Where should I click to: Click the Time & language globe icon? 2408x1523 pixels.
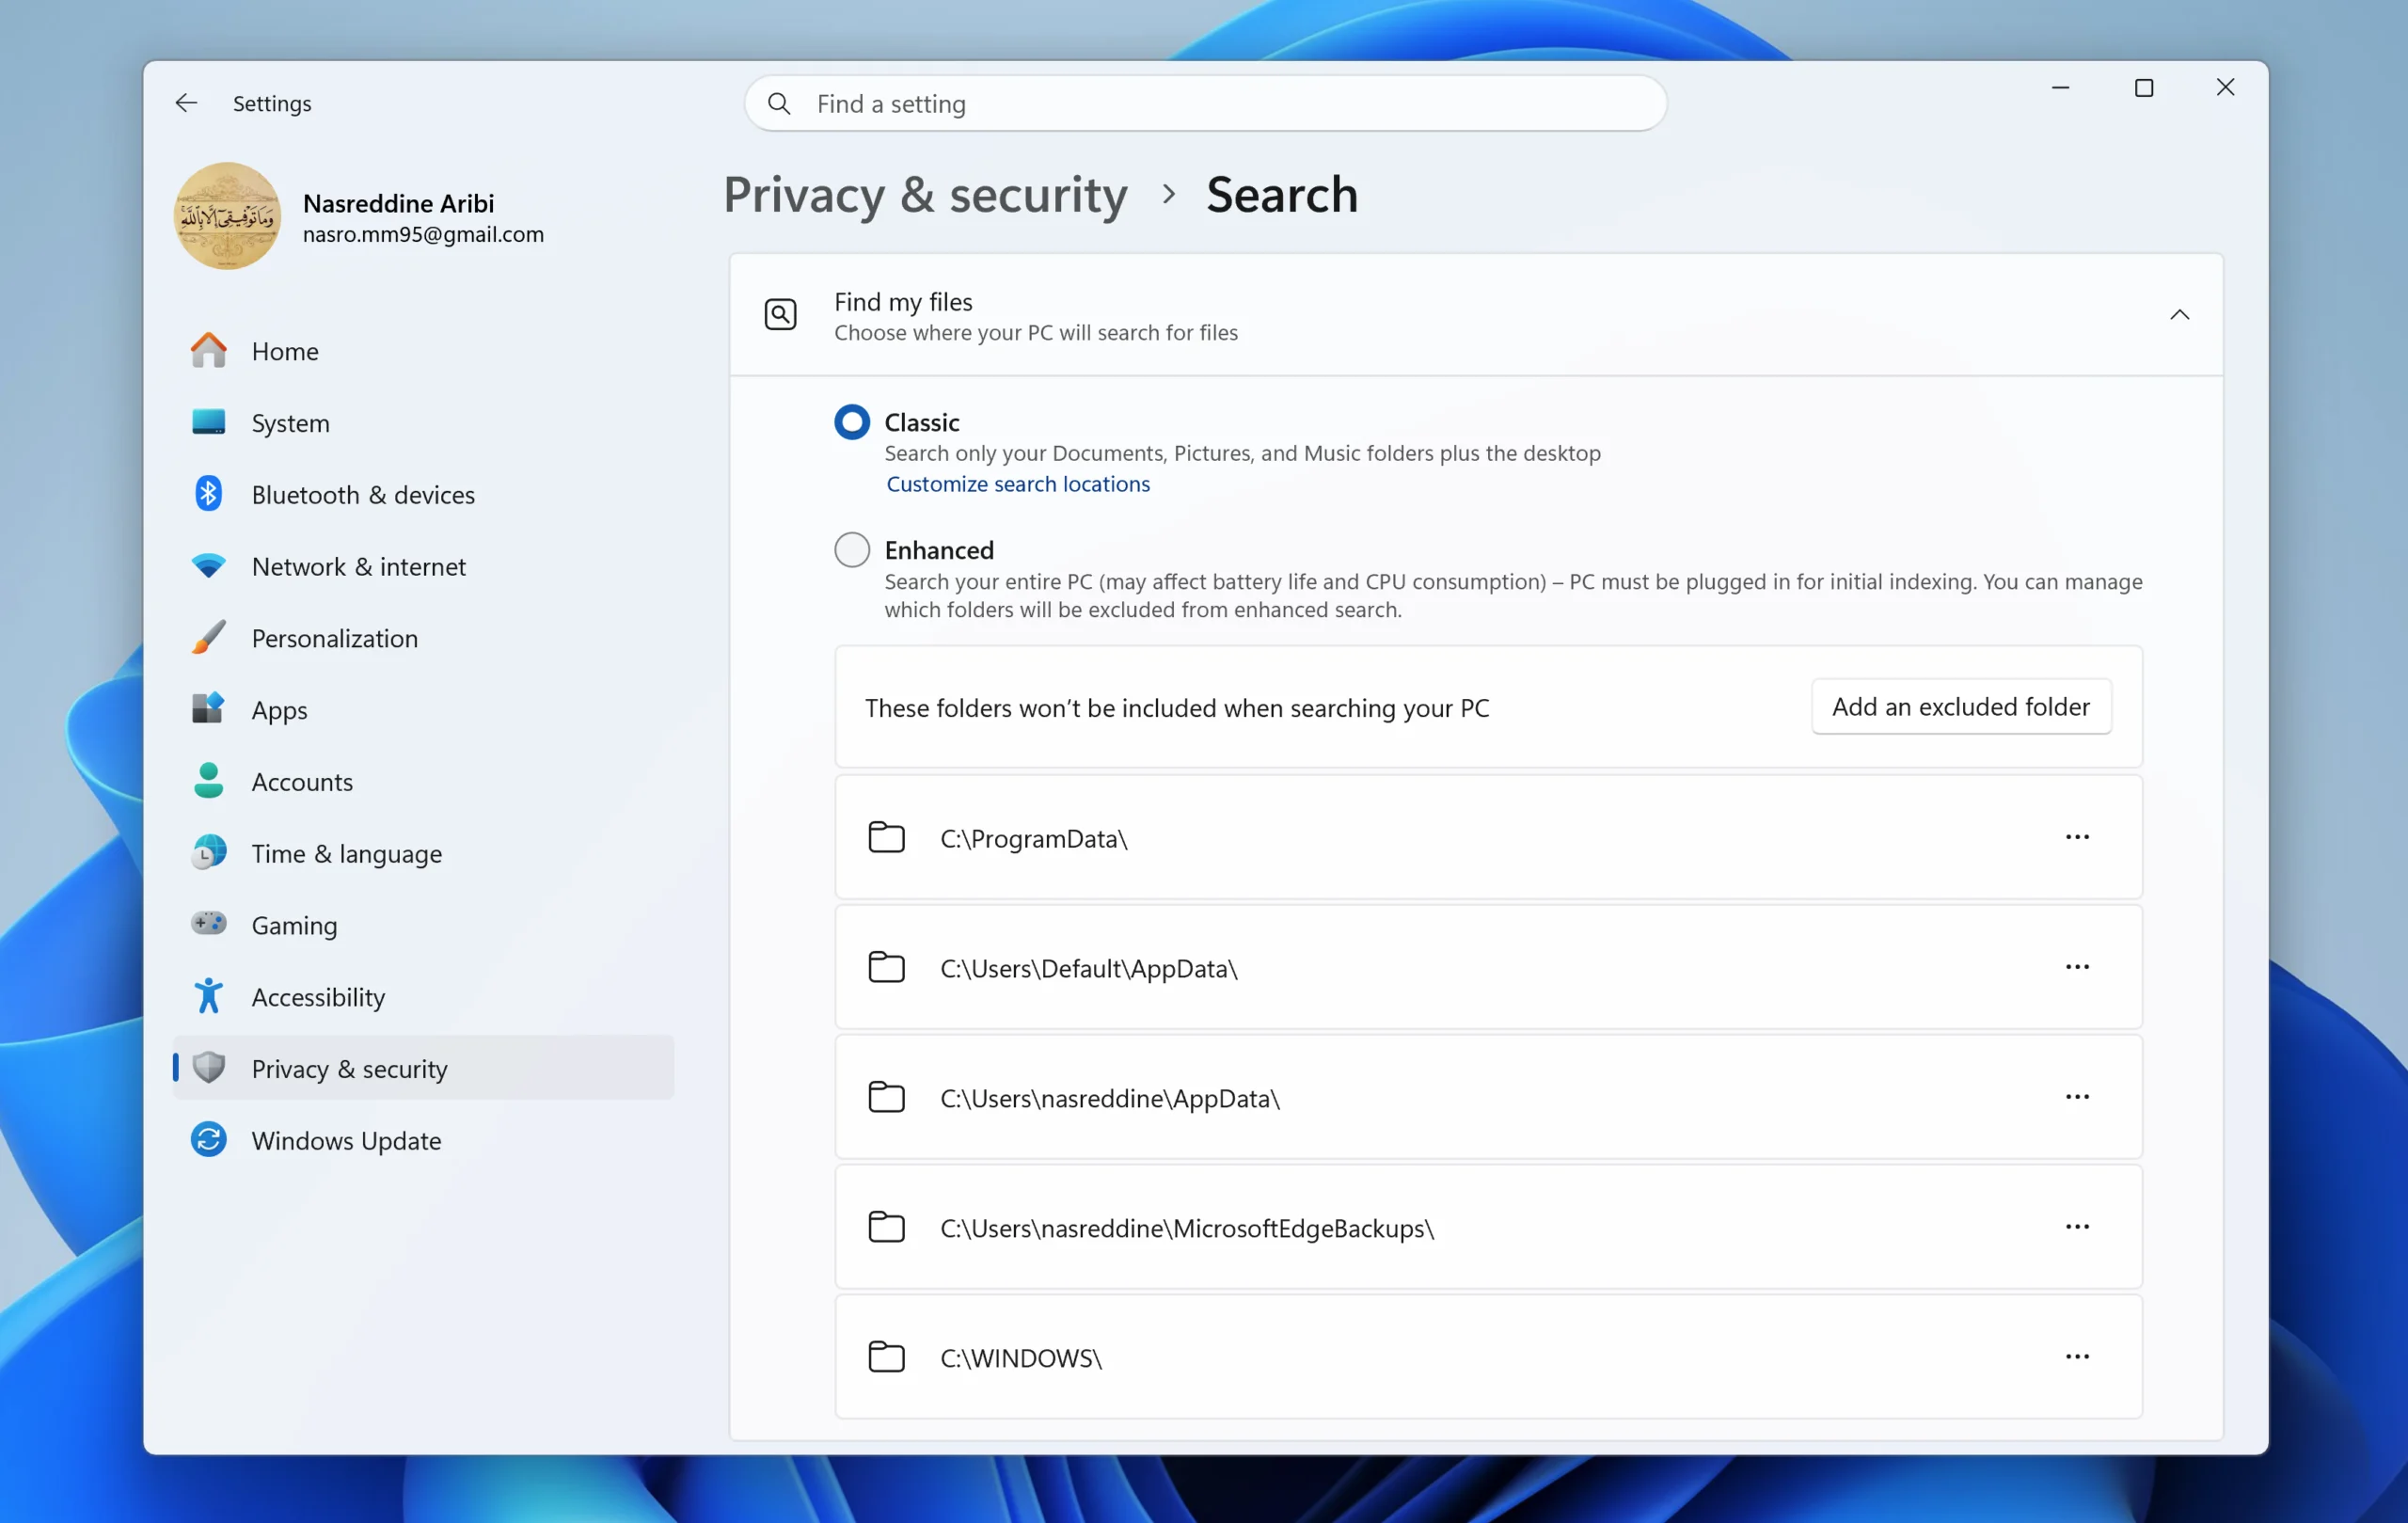click(x=208, y=853)
